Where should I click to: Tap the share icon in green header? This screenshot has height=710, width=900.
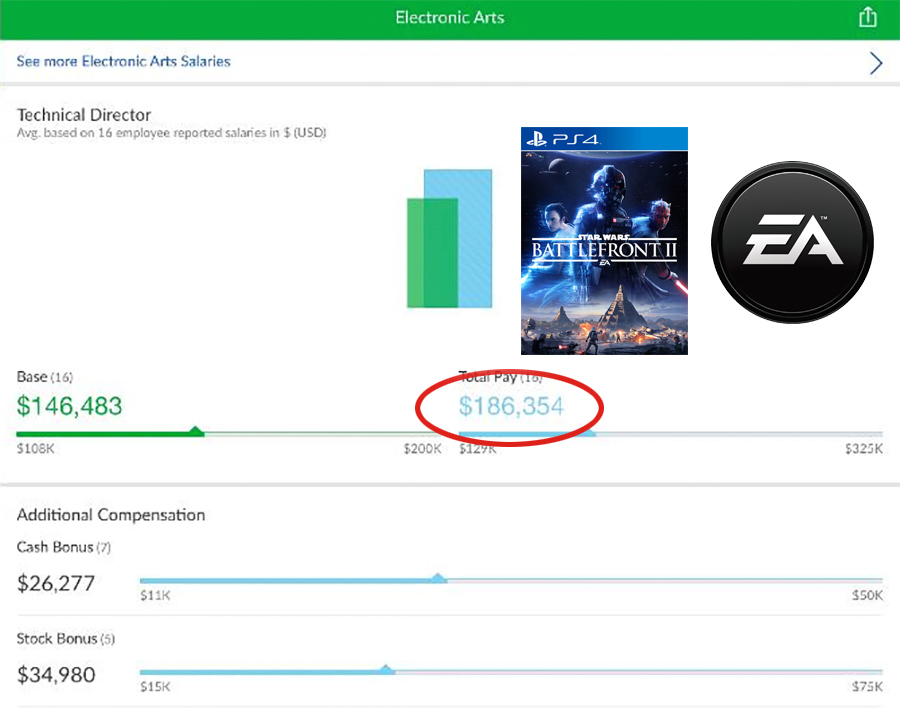(x=867, y=17)
